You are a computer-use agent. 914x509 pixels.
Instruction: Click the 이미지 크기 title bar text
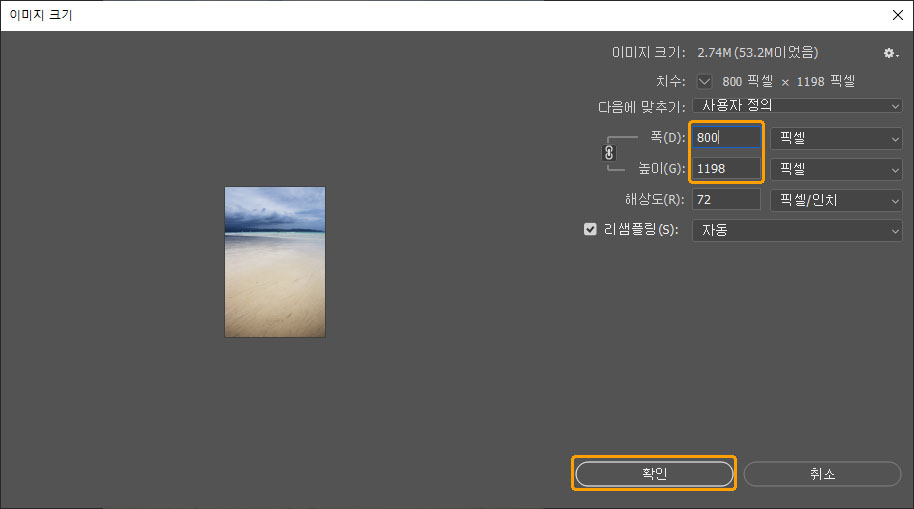pos(41,15)
